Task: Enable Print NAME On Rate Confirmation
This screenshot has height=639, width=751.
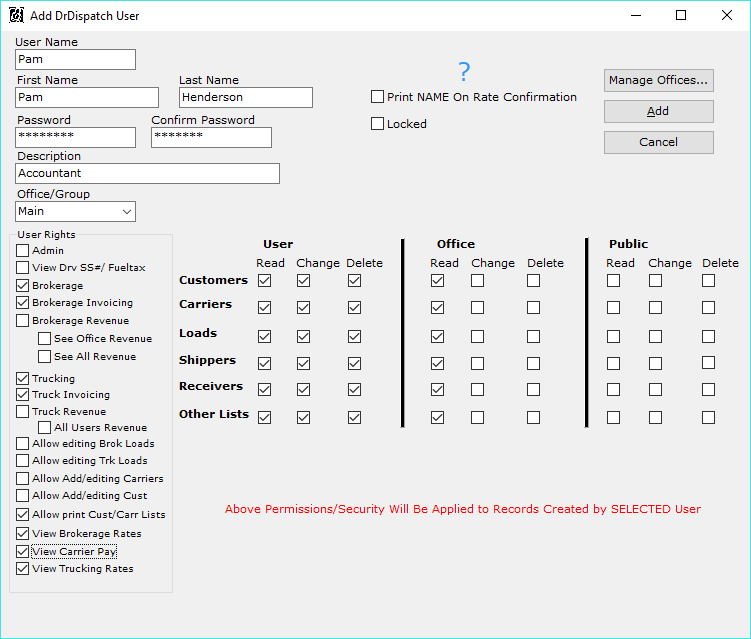Action: [x=377, y=97]
